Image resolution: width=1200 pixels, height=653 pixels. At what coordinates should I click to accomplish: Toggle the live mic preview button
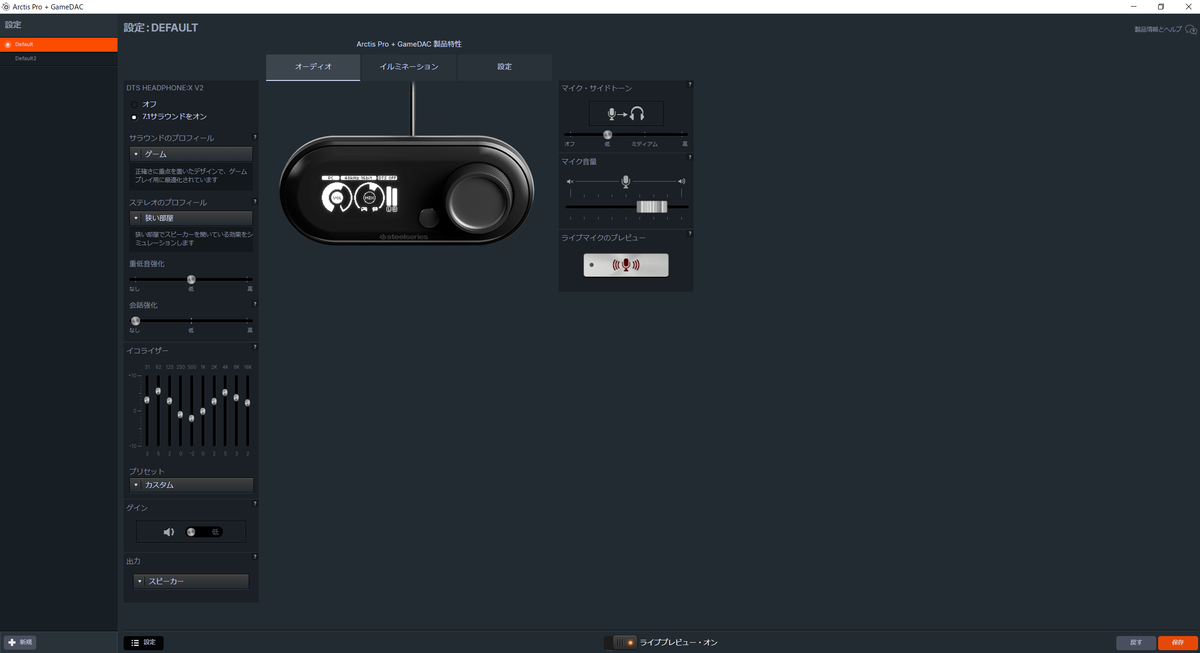tap(626, 265)
